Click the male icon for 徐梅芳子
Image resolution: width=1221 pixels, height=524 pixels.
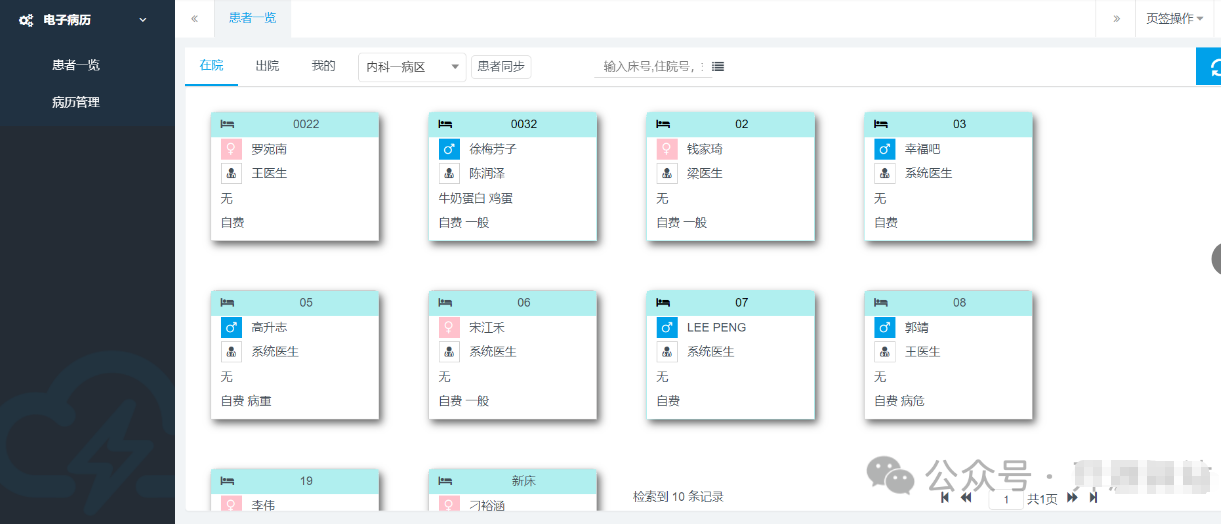[x=449, y=149]
